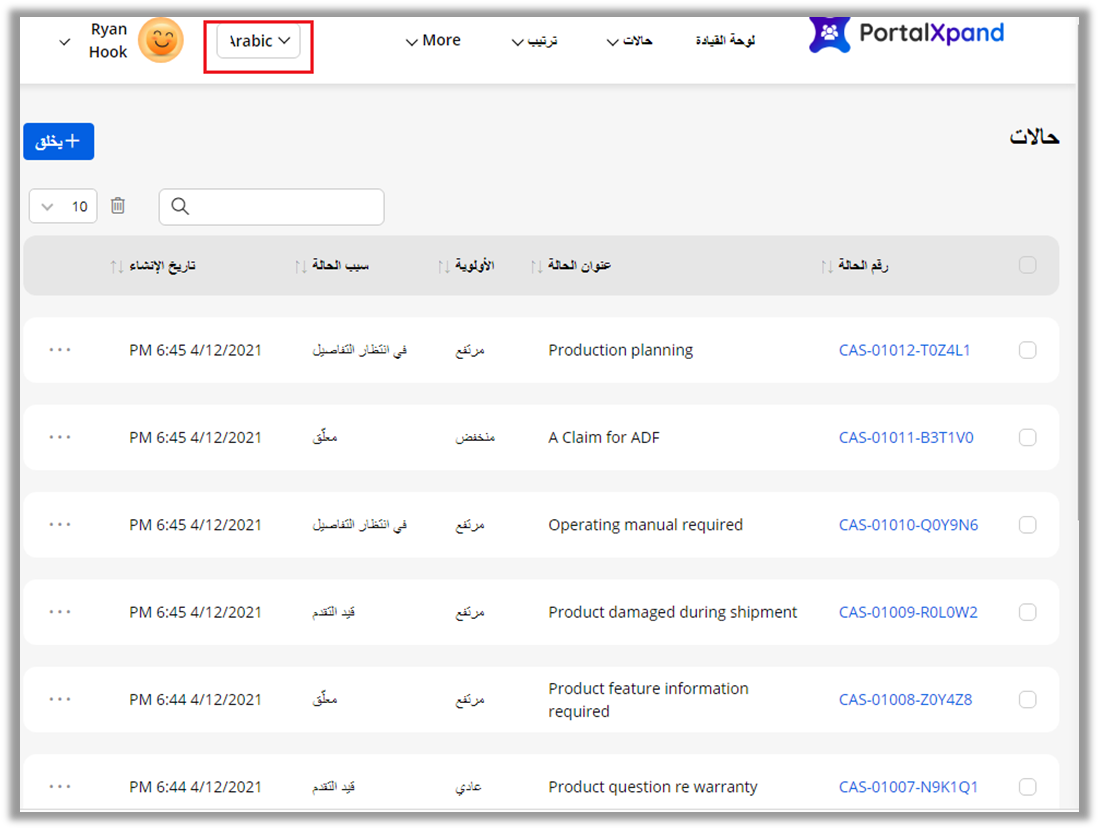Click Ryan Hook's smiley avatar
Image resolution: width=1100 pixels, height=830 pixels.
161,41
